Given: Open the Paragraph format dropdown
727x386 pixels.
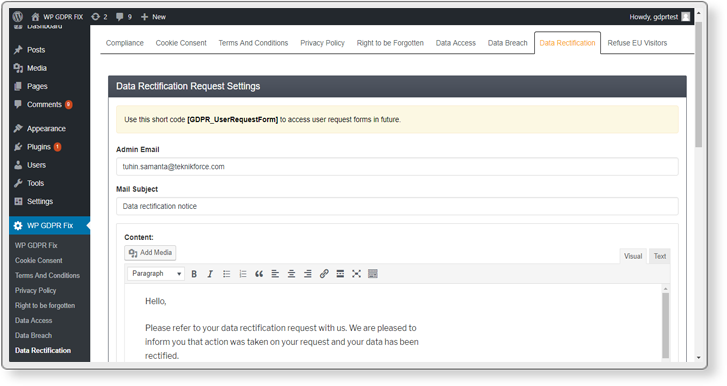Looking at the screenshot, I should click(156, 274).
